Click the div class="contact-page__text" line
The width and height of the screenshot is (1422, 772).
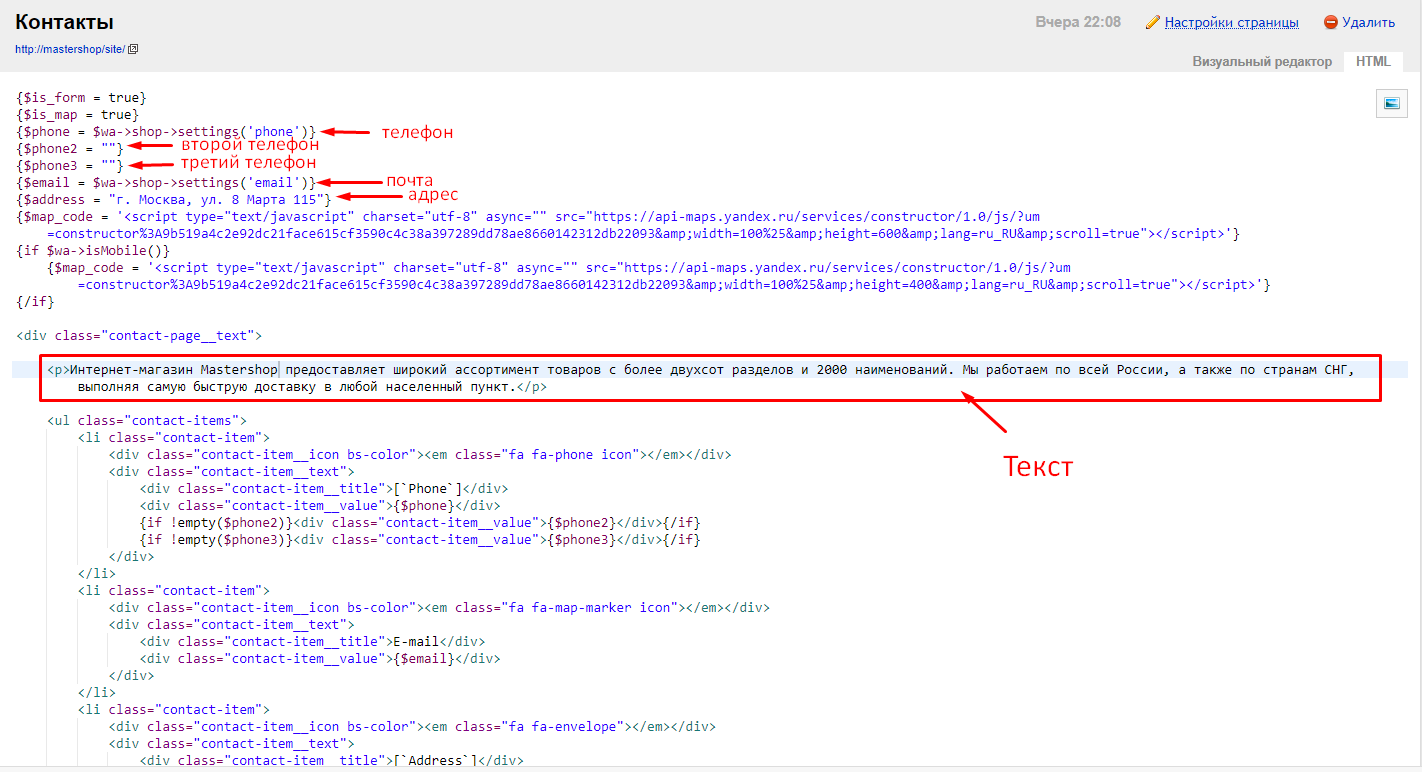tap(139, 336)
